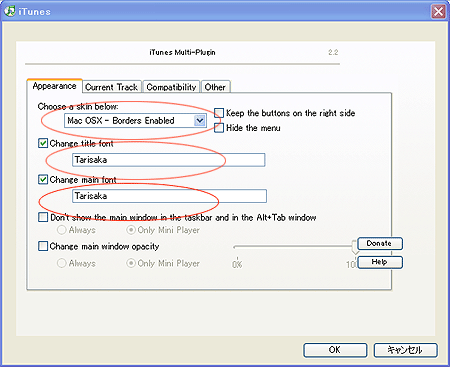Viewport: 450px width, 367px height.
Task: Open Help via the Help button
Action: click(x=380, y=262)
